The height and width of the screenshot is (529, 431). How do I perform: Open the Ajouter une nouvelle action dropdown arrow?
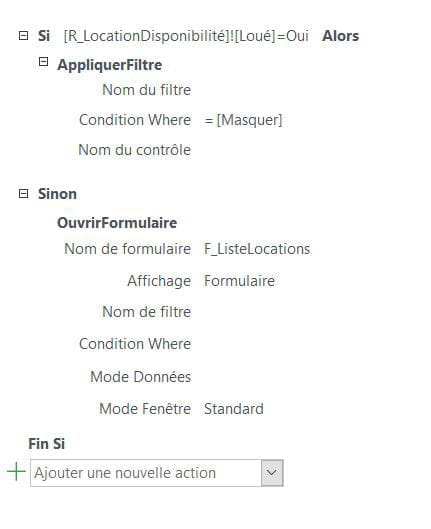pos(272,473)
